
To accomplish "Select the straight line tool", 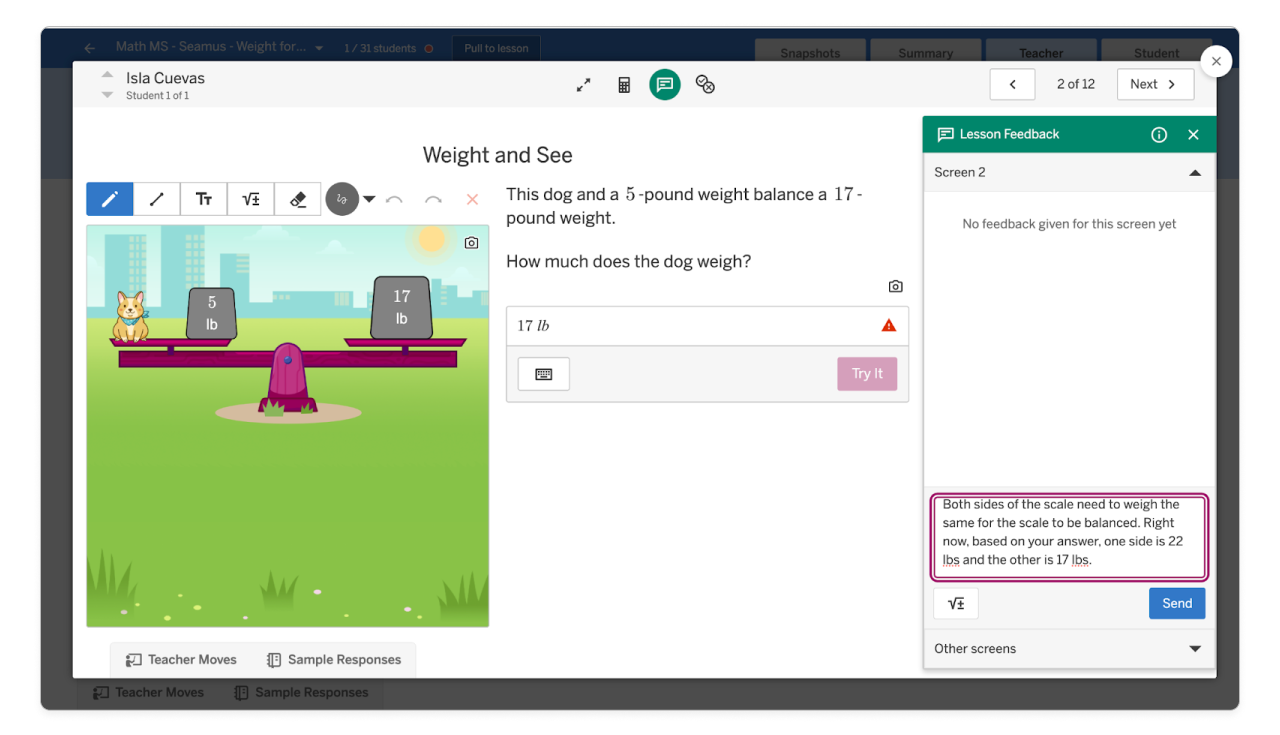I will coord(156,198).
